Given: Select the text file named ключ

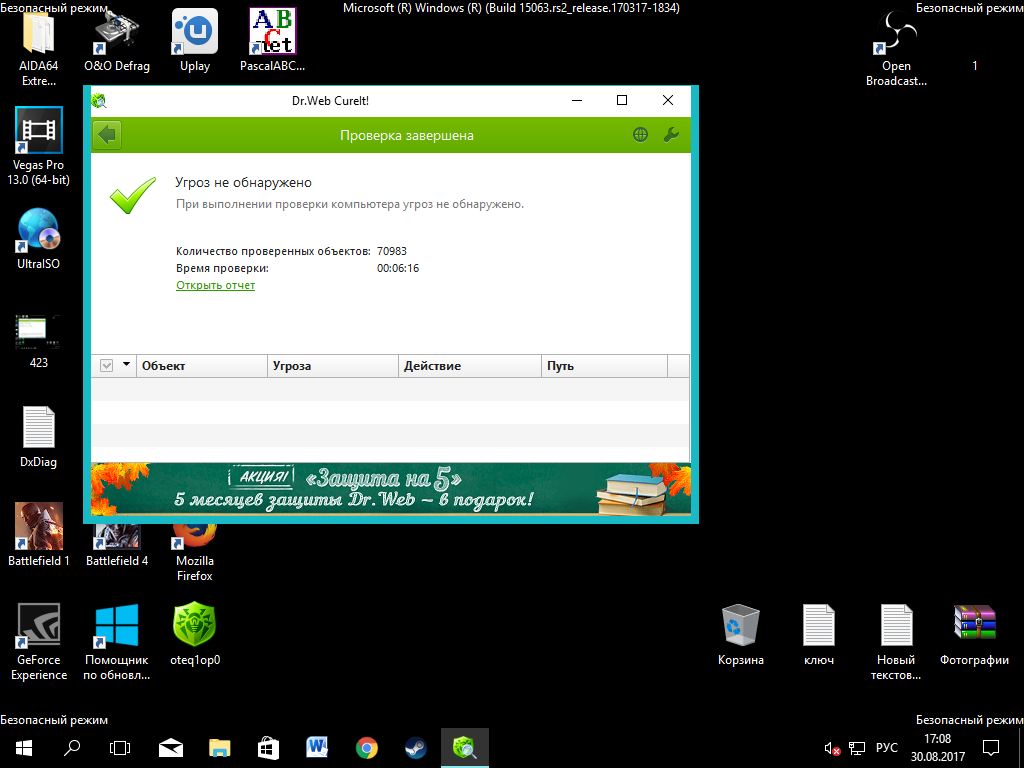Looking at the screenshot, I should pyautogui.click(x=818, y=633).
